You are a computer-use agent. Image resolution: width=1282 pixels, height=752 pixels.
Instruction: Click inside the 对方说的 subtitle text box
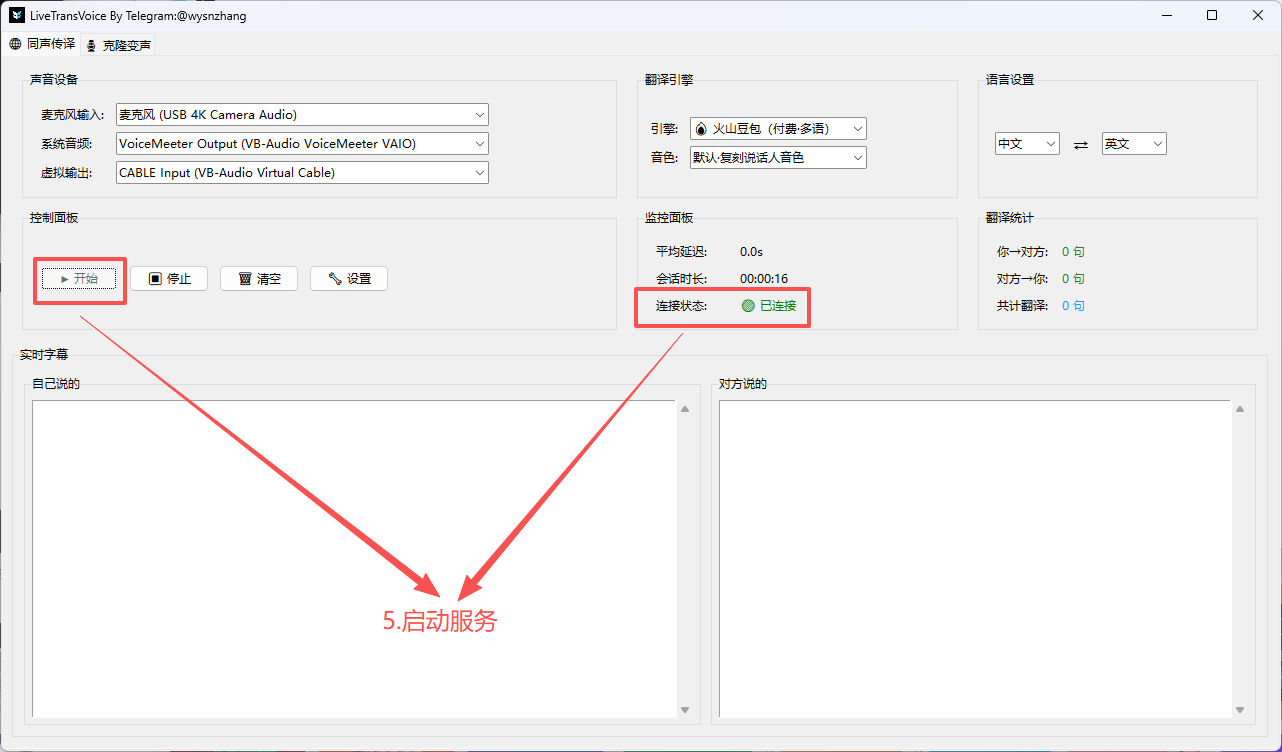974,558
